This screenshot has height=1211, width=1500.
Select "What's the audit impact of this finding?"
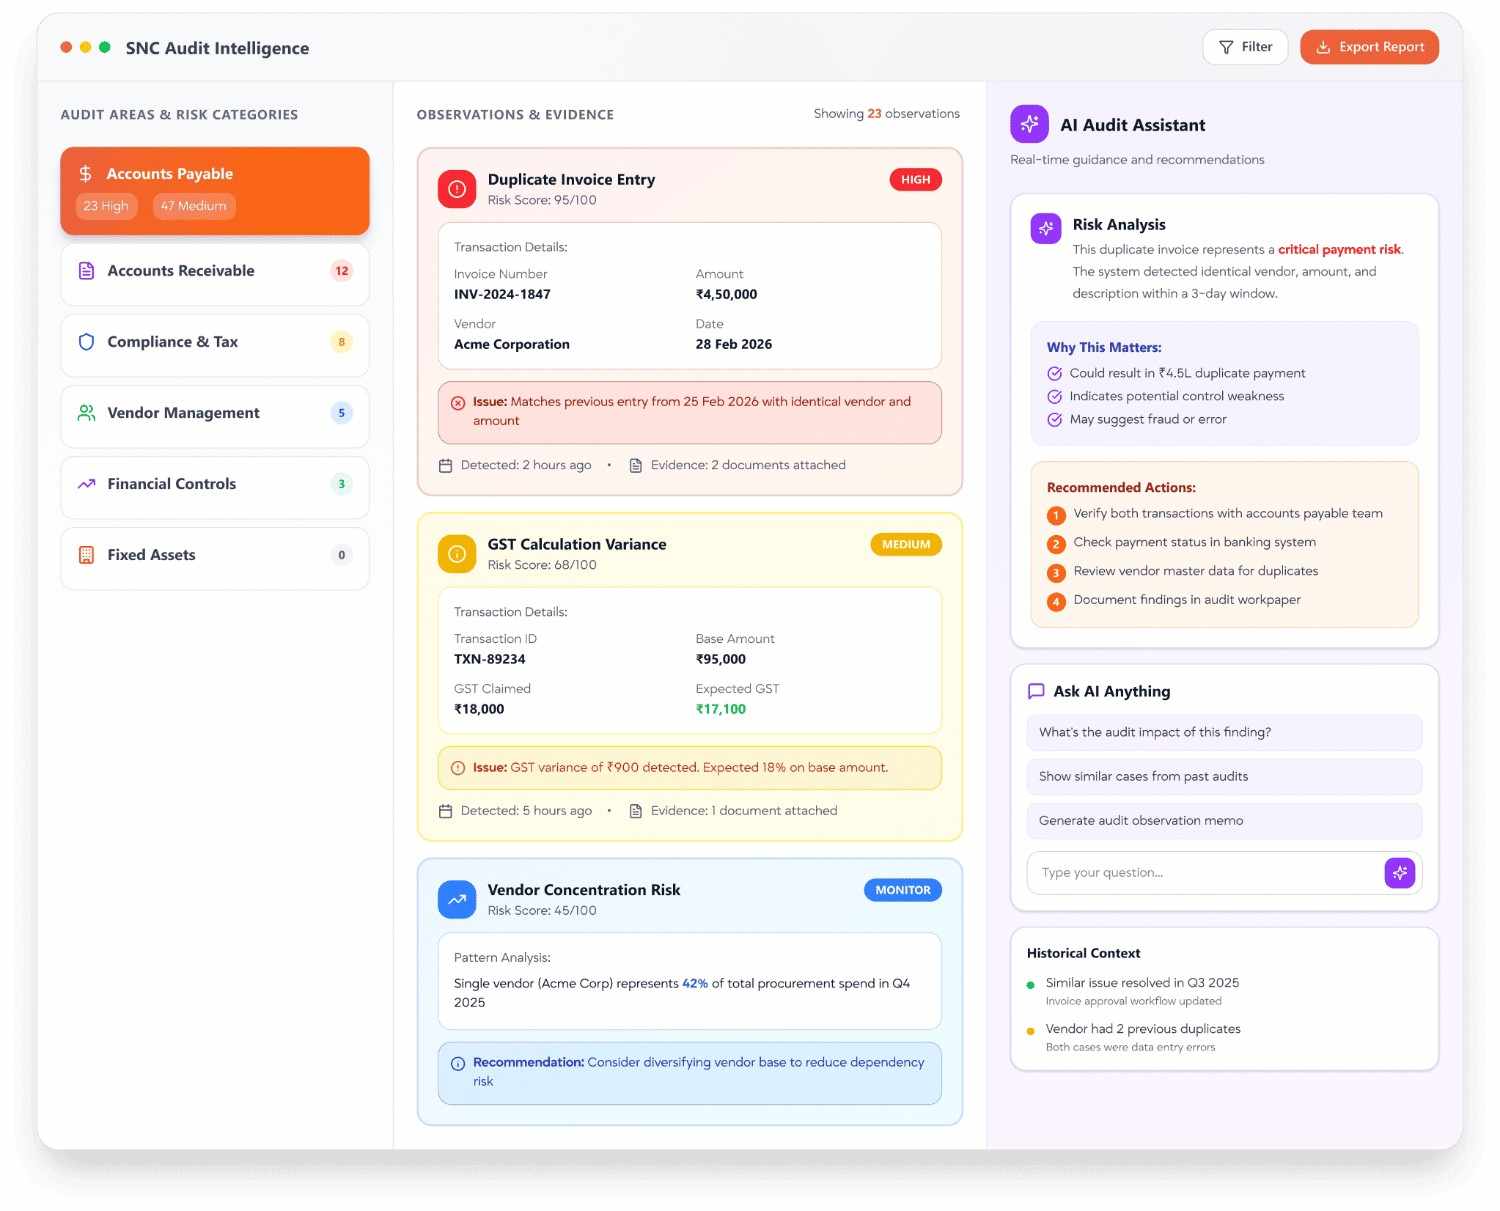(x=1224, y=732)
